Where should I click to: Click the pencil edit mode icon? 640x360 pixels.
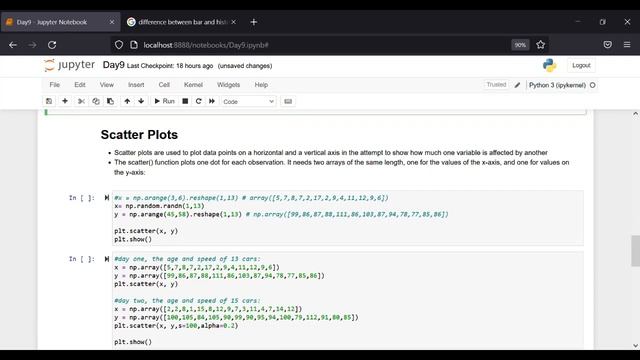[517, 85]
